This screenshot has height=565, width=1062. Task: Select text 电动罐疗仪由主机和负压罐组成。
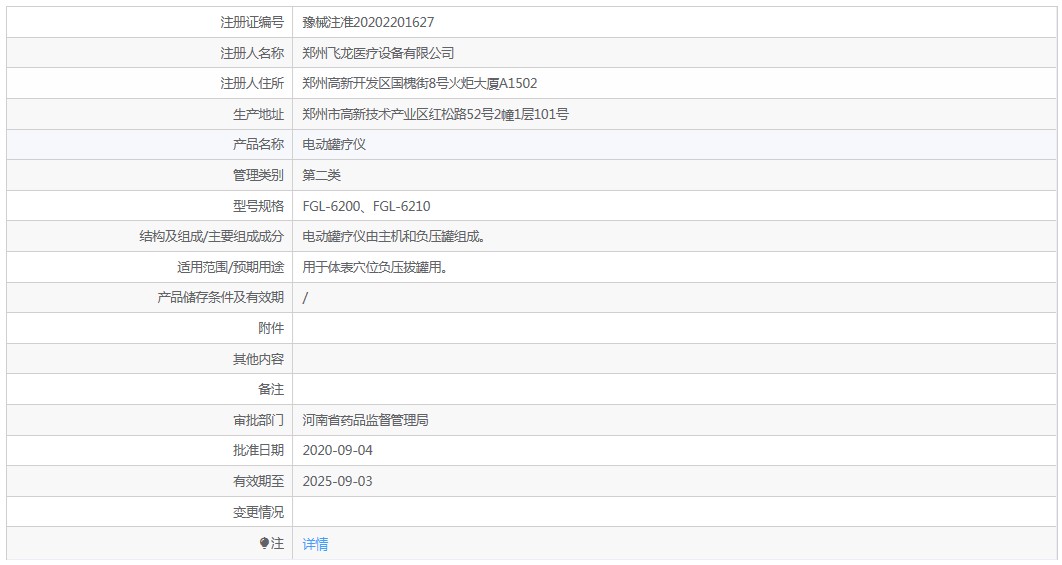click(394, 236)
